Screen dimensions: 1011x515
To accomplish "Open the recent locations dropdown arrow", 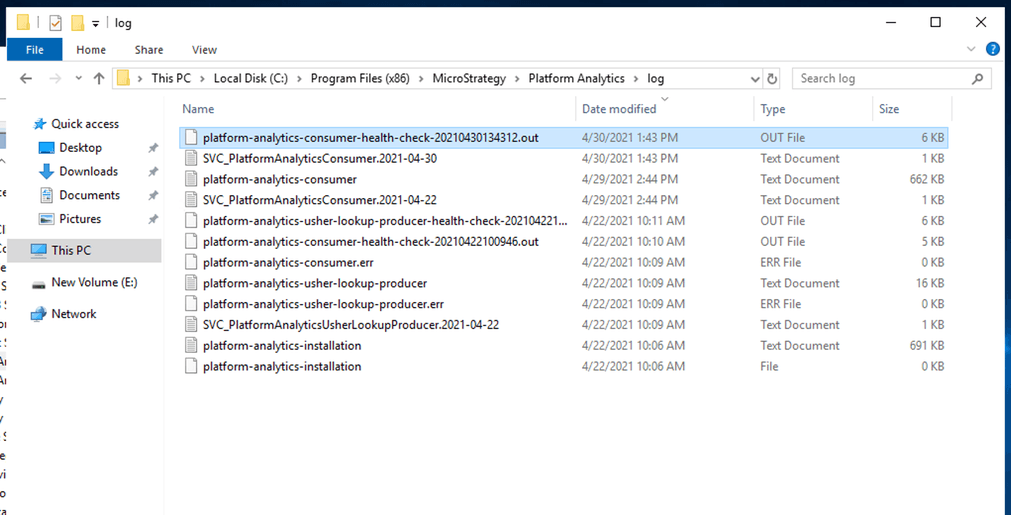I will [79, 79].
